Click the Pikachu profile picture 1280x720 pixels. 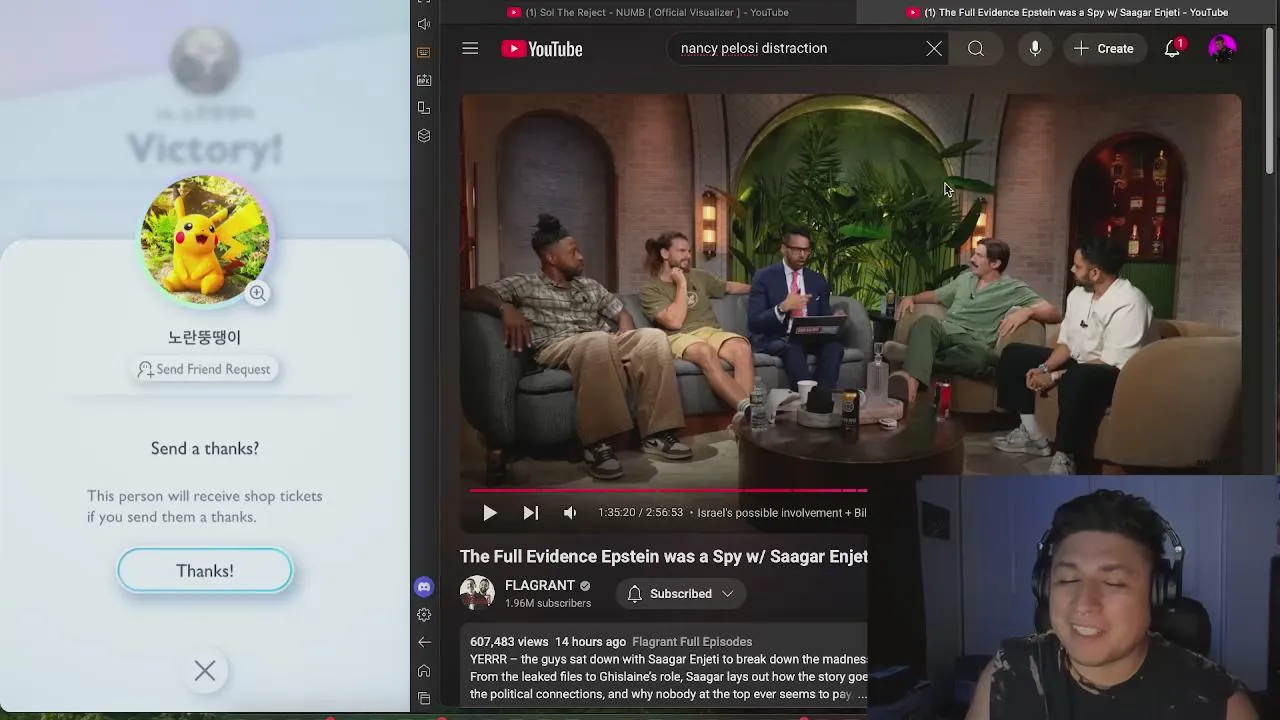pos(205,240)
